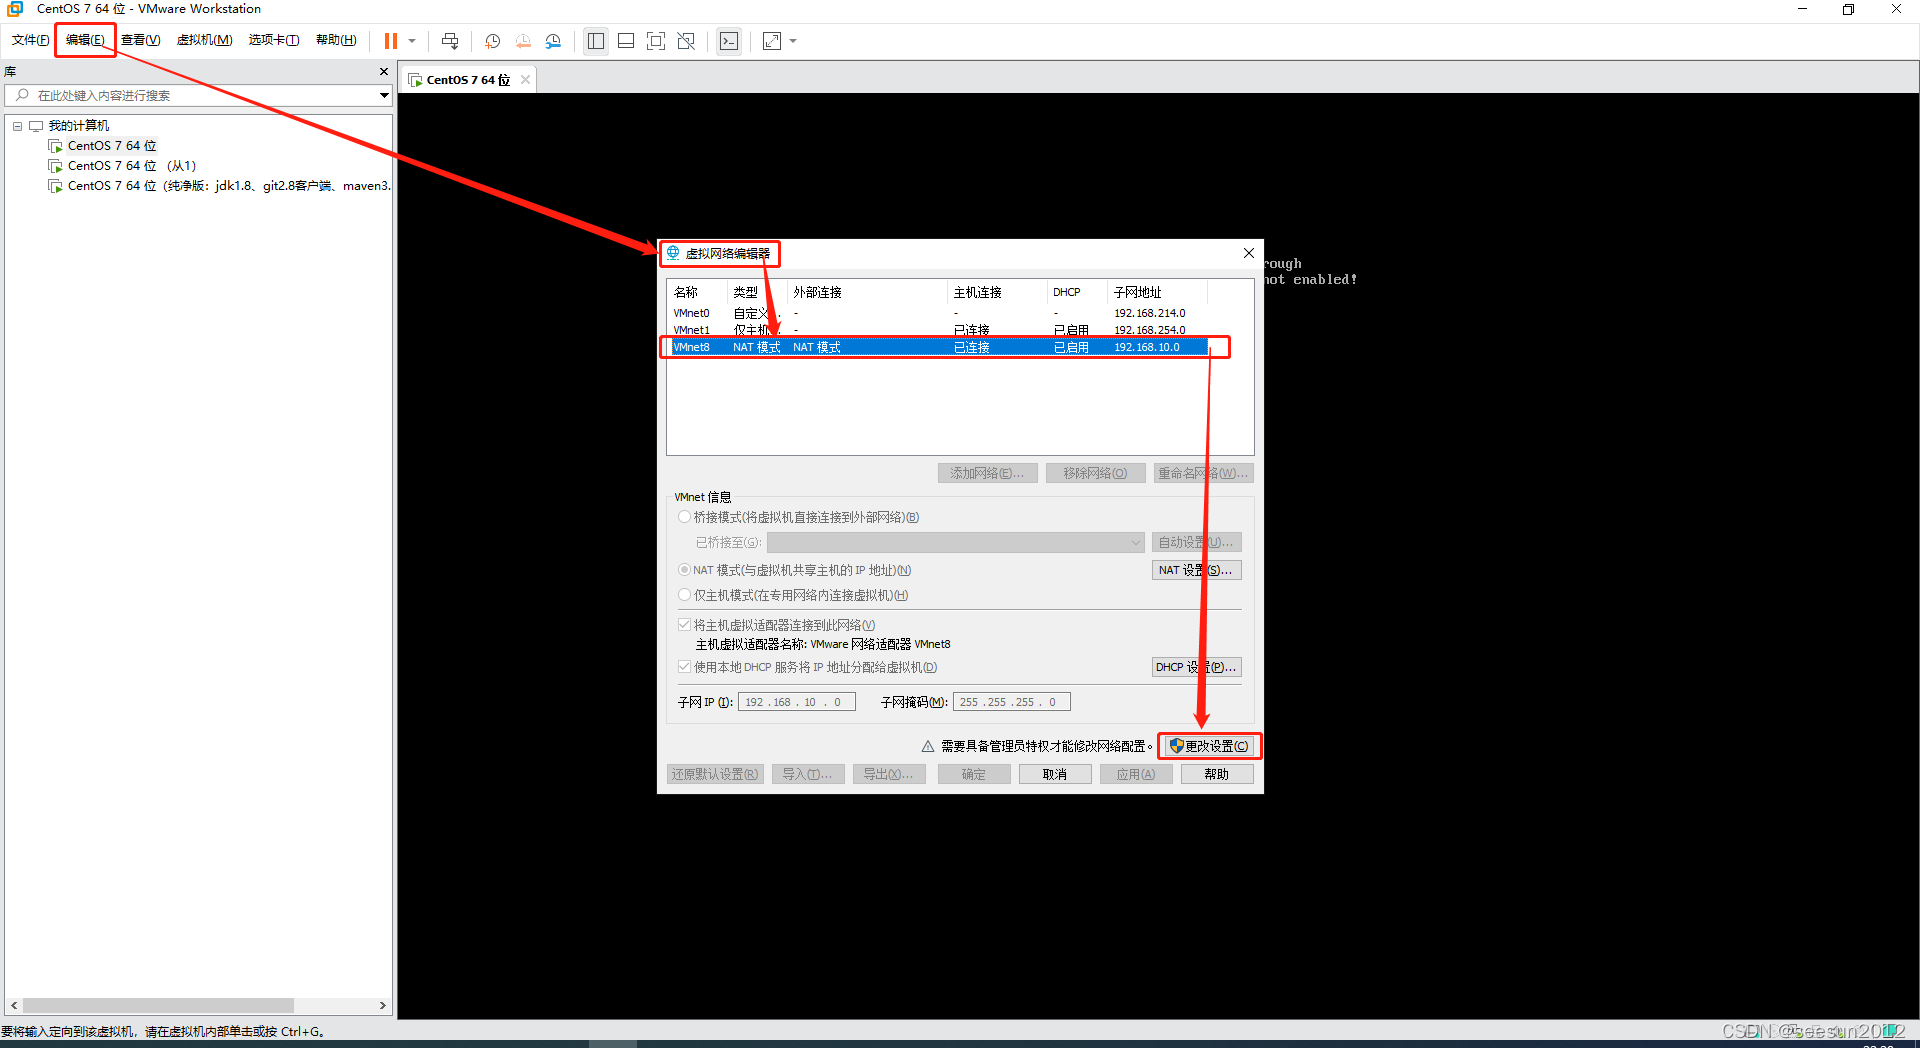Click the 更改设置 button
Viewport: 1920px width, 1048px height.
[1208, 746]
